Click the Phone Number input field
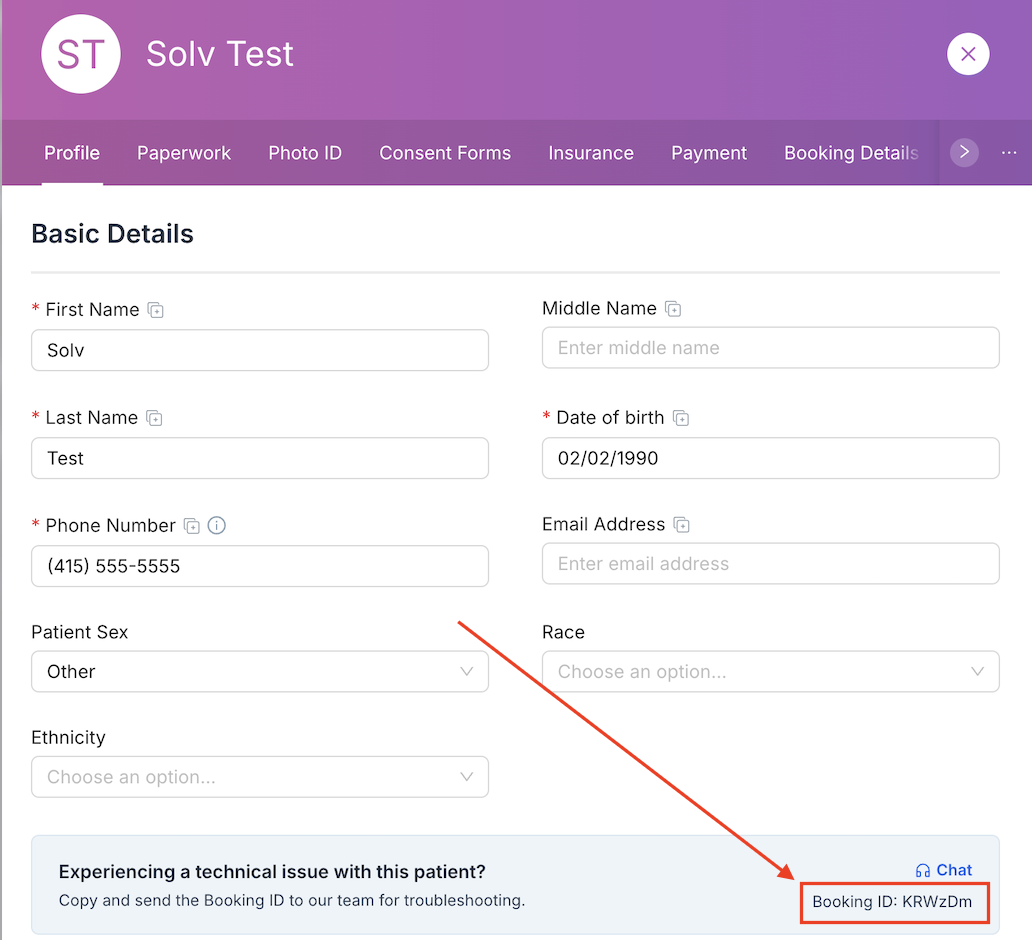The height and width of the screenshot is (940, 1032). [260, 566]
